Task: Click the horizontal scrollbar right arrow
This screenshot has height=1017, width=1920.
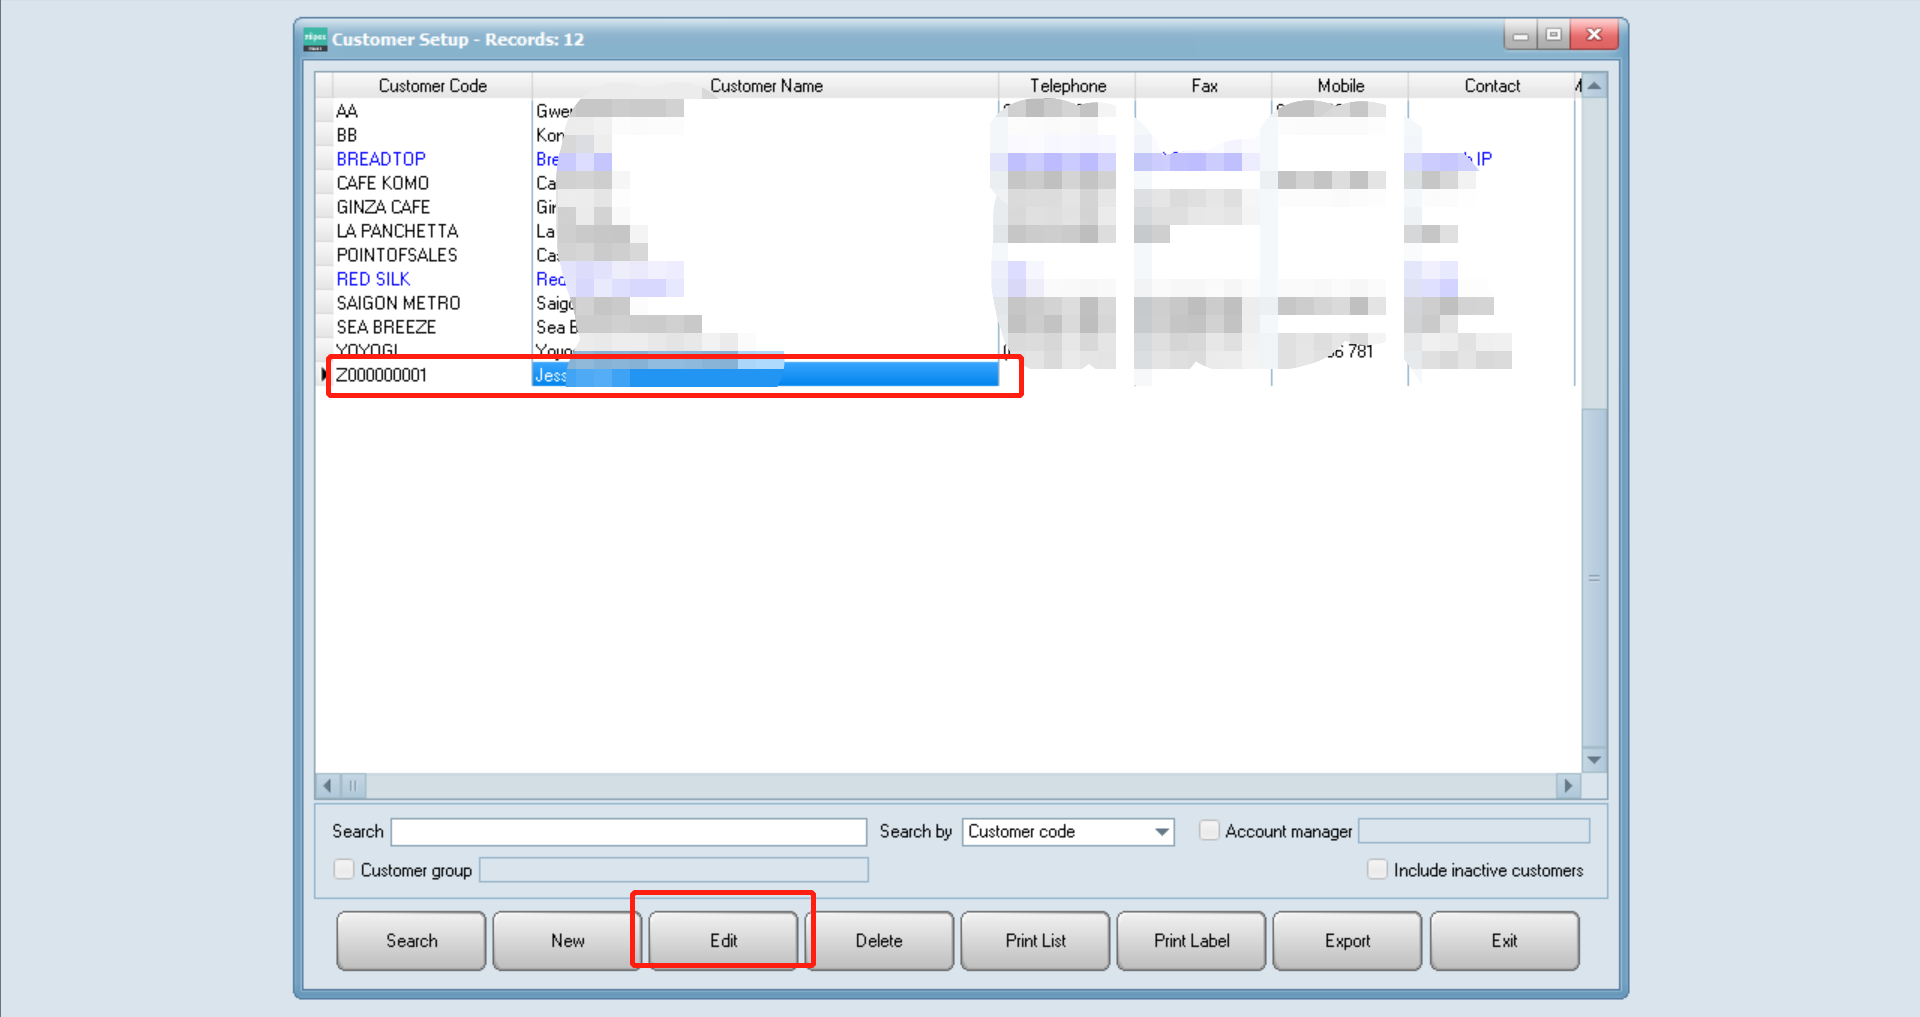Action: point(1568,786)
